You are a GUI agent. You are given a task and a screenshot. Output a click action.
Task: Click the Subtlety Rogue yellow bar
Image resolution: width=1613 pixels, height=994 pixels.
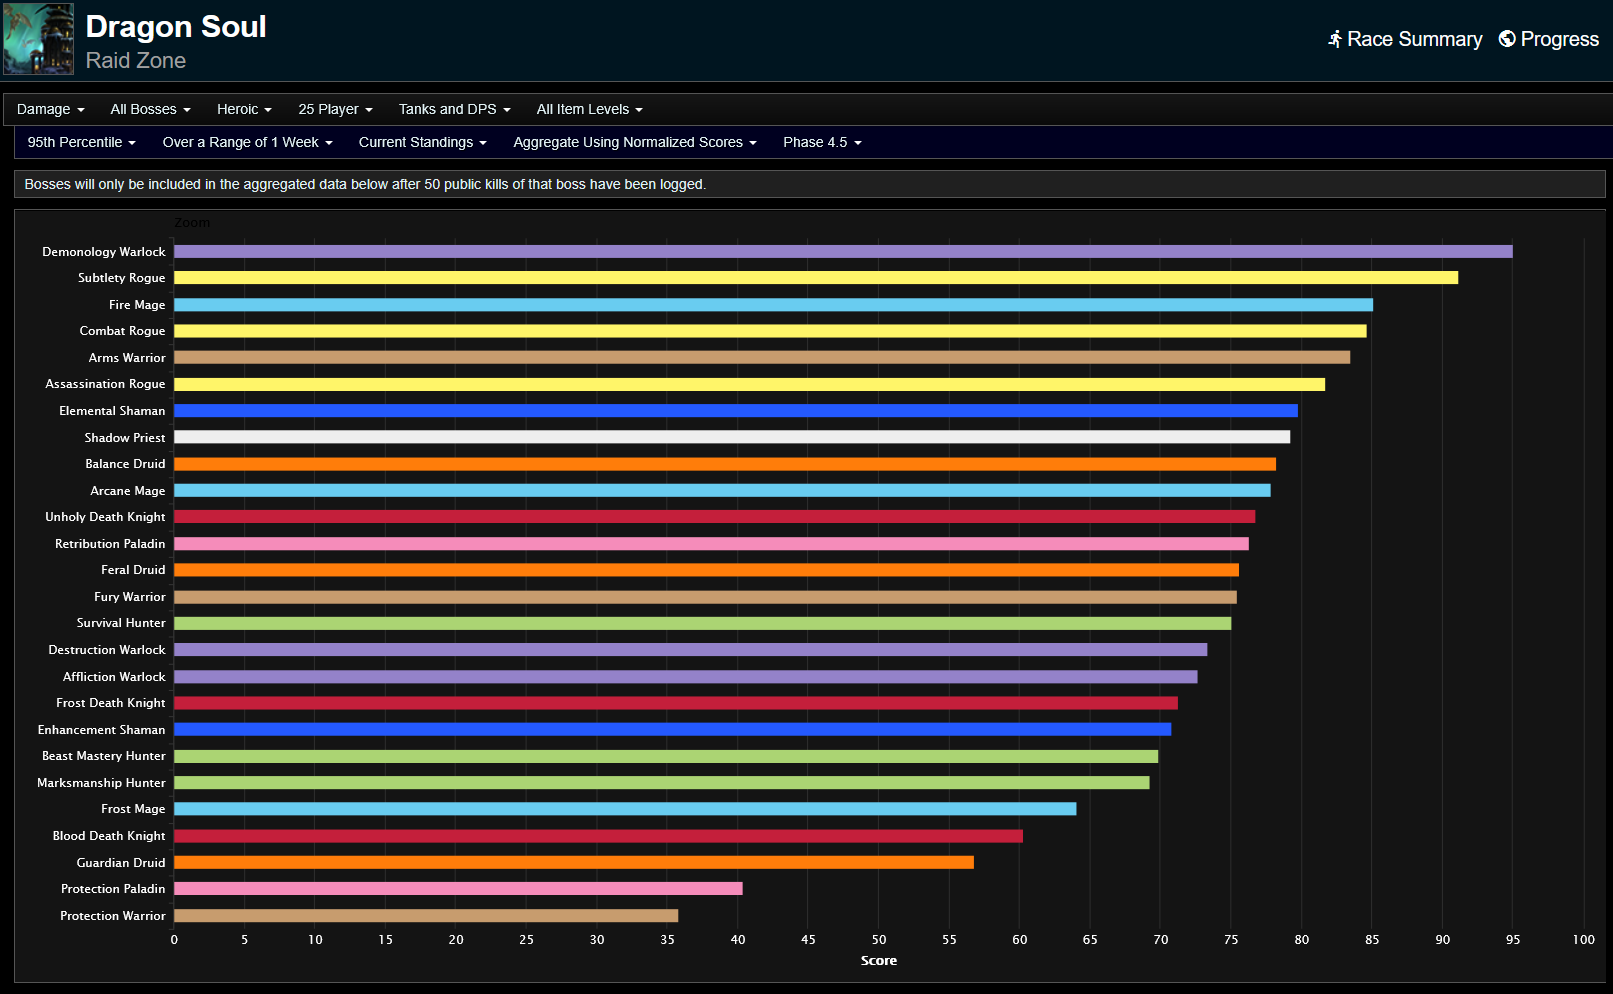pos(815,278)
